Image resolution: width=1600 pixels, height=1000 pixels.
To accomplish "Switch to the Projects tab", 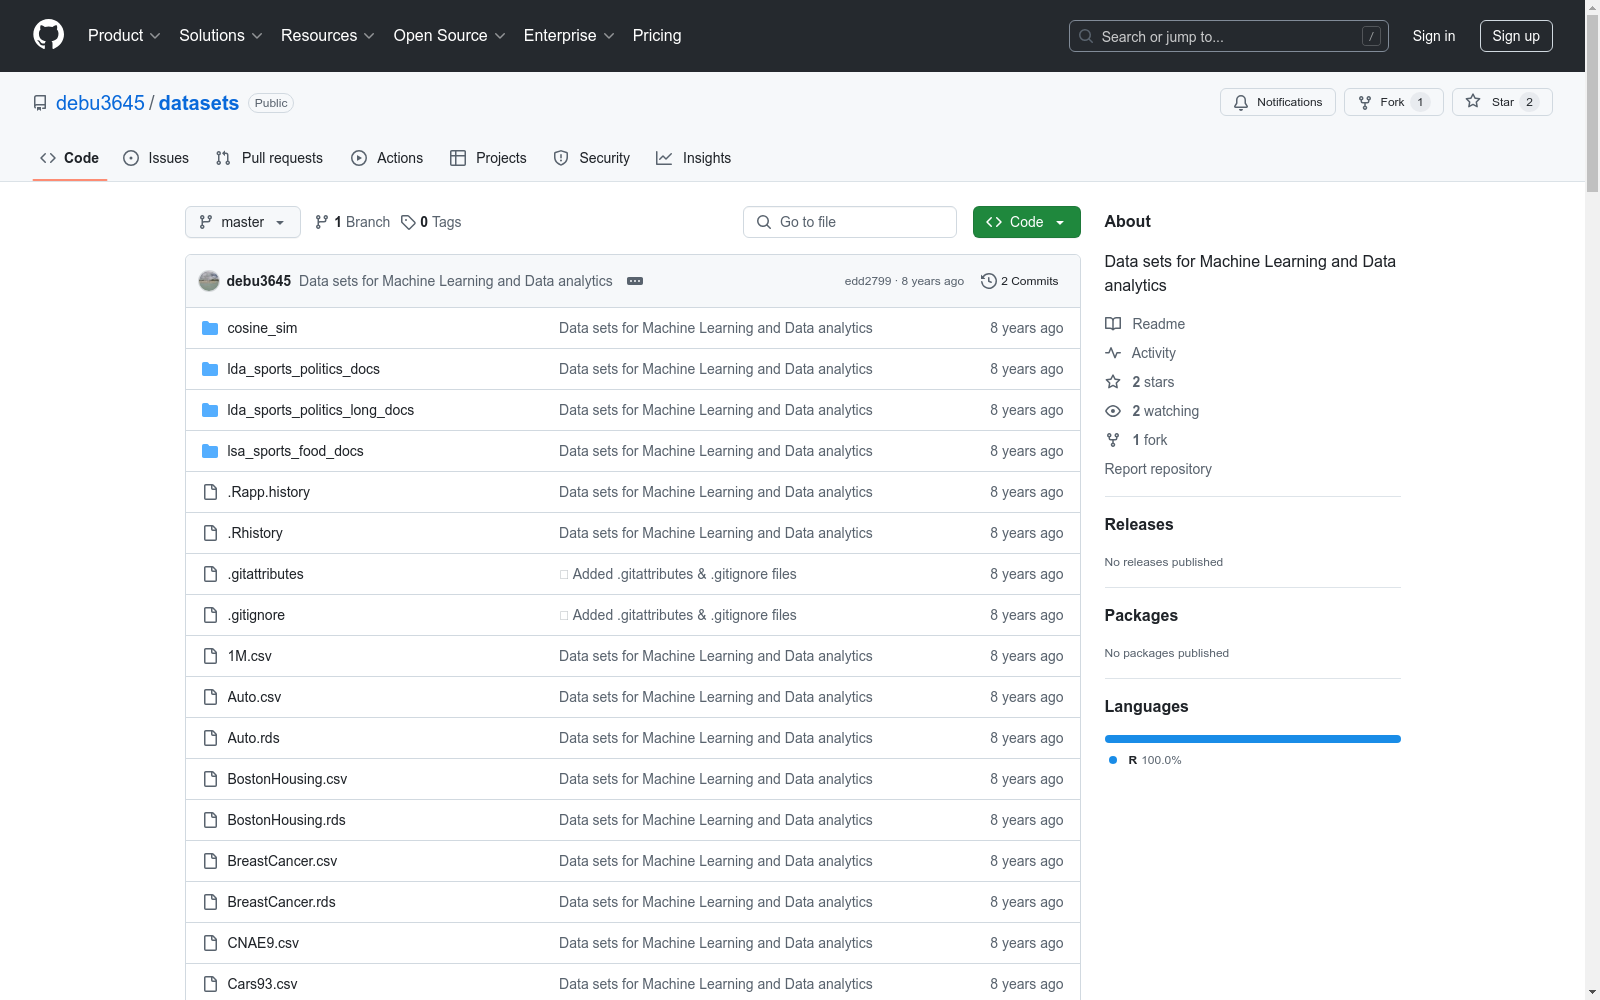I will coord(488,158).
